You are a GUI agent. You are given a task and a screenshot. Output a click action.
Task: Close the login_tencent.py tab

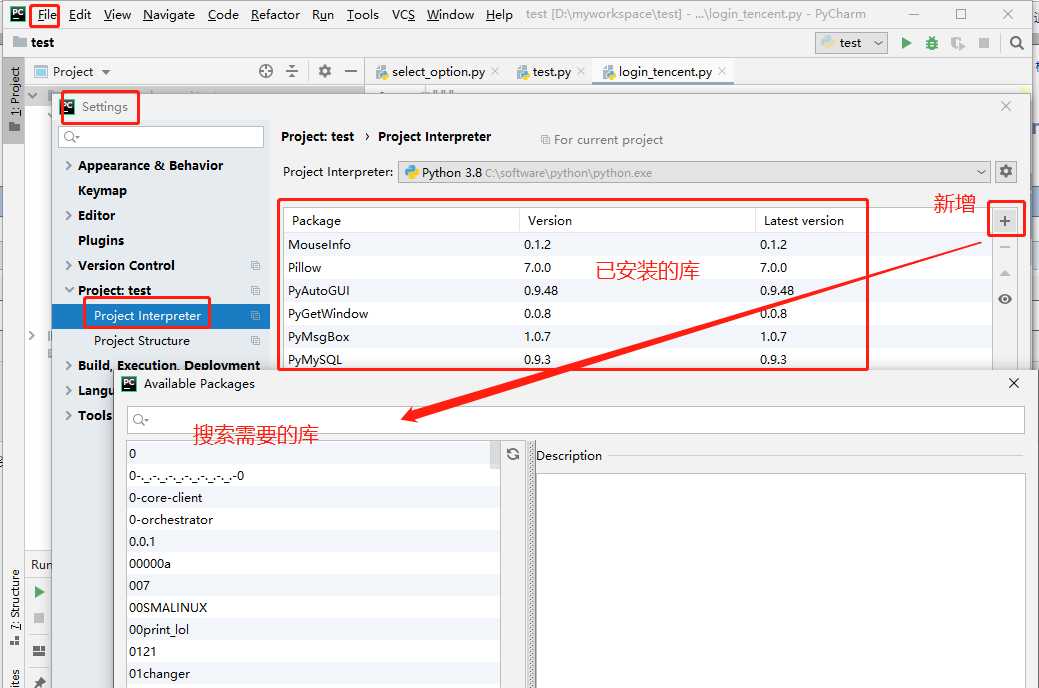pyautogui.click(x=722, y=71)
